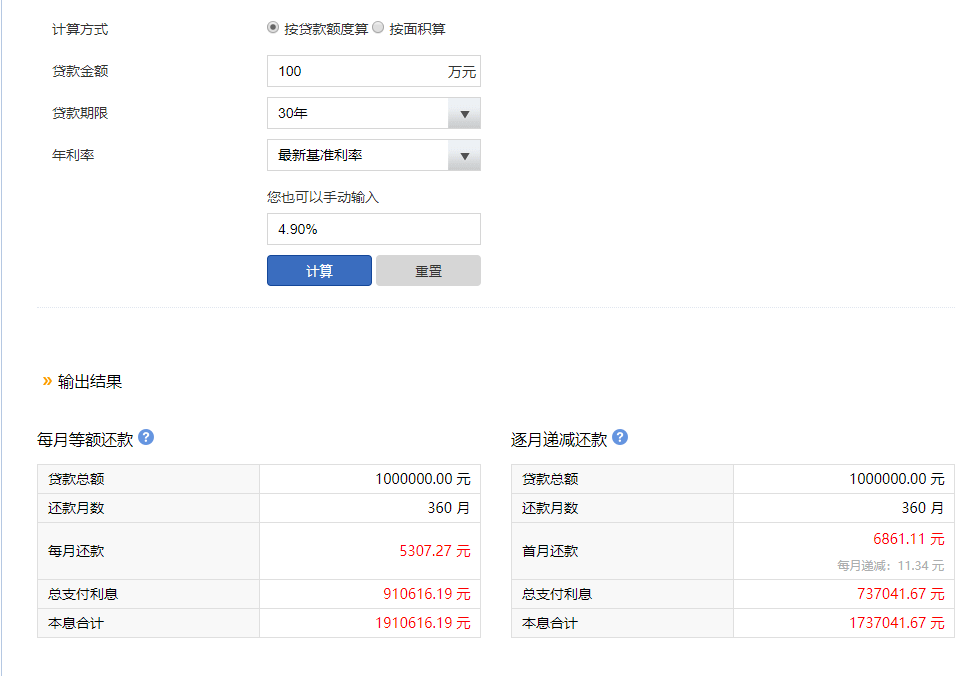Click the blue 计算 button
Viewport: 977px width, 676px height.
pos(319,270)
